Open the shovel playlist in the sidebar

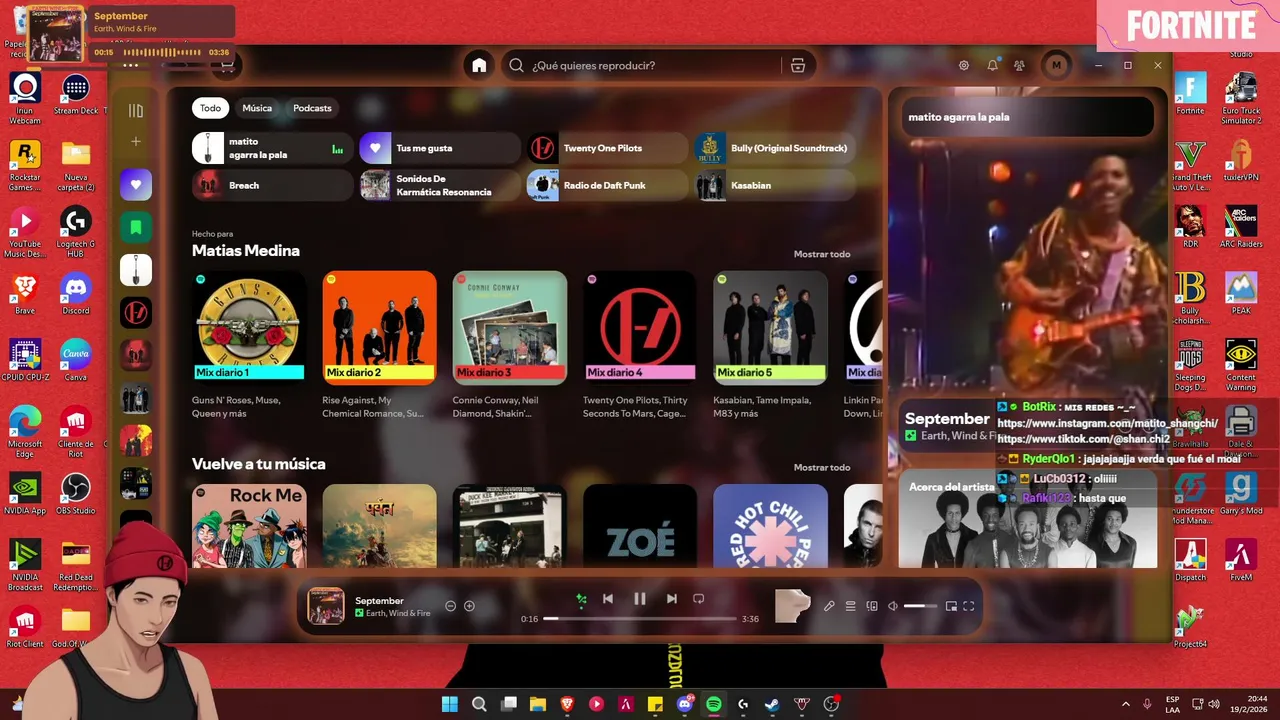tap(136, 270)
